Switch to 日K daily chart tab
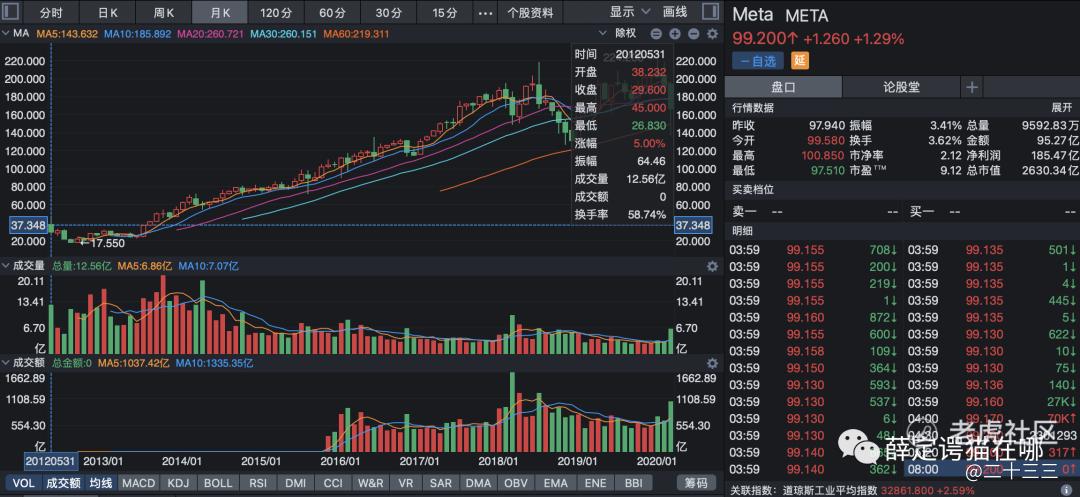 pos(107,13)
